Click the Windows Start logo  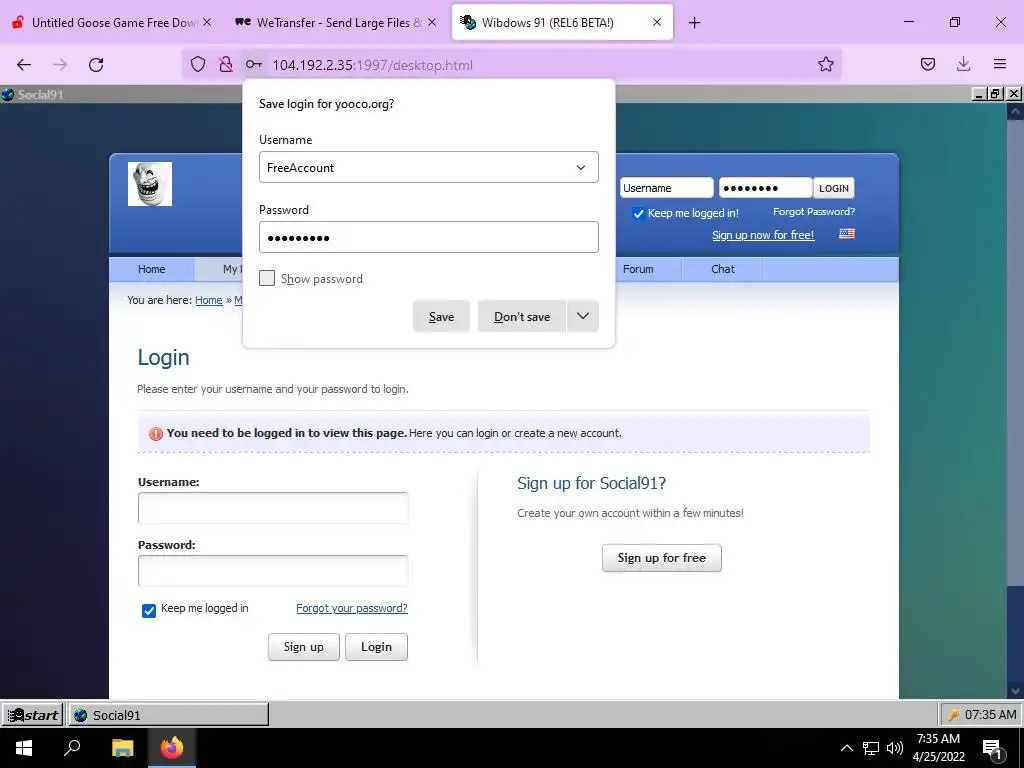24,748
